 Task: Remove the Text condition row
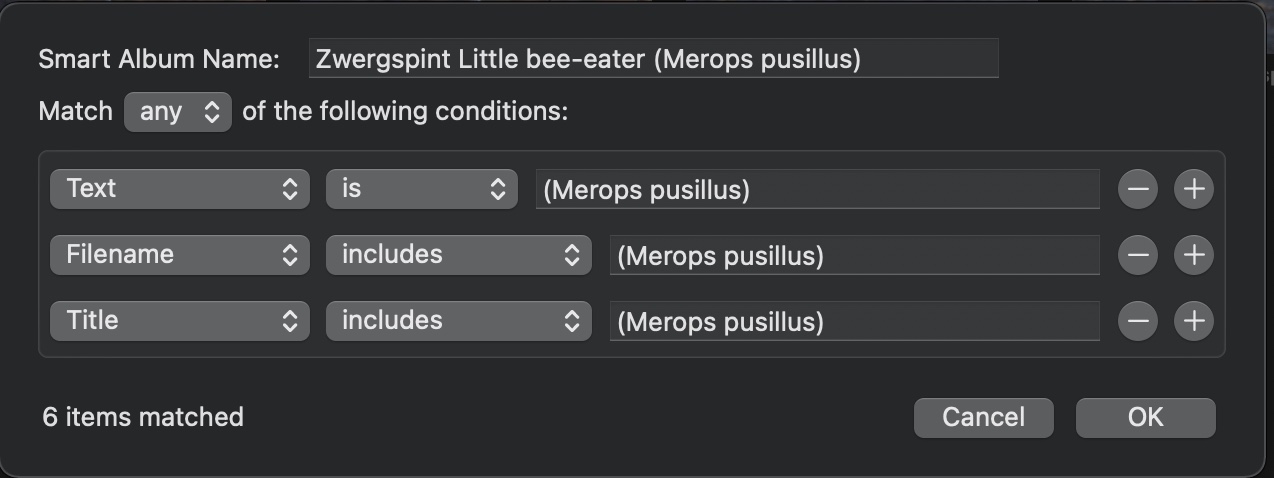tap(1138, 189)
